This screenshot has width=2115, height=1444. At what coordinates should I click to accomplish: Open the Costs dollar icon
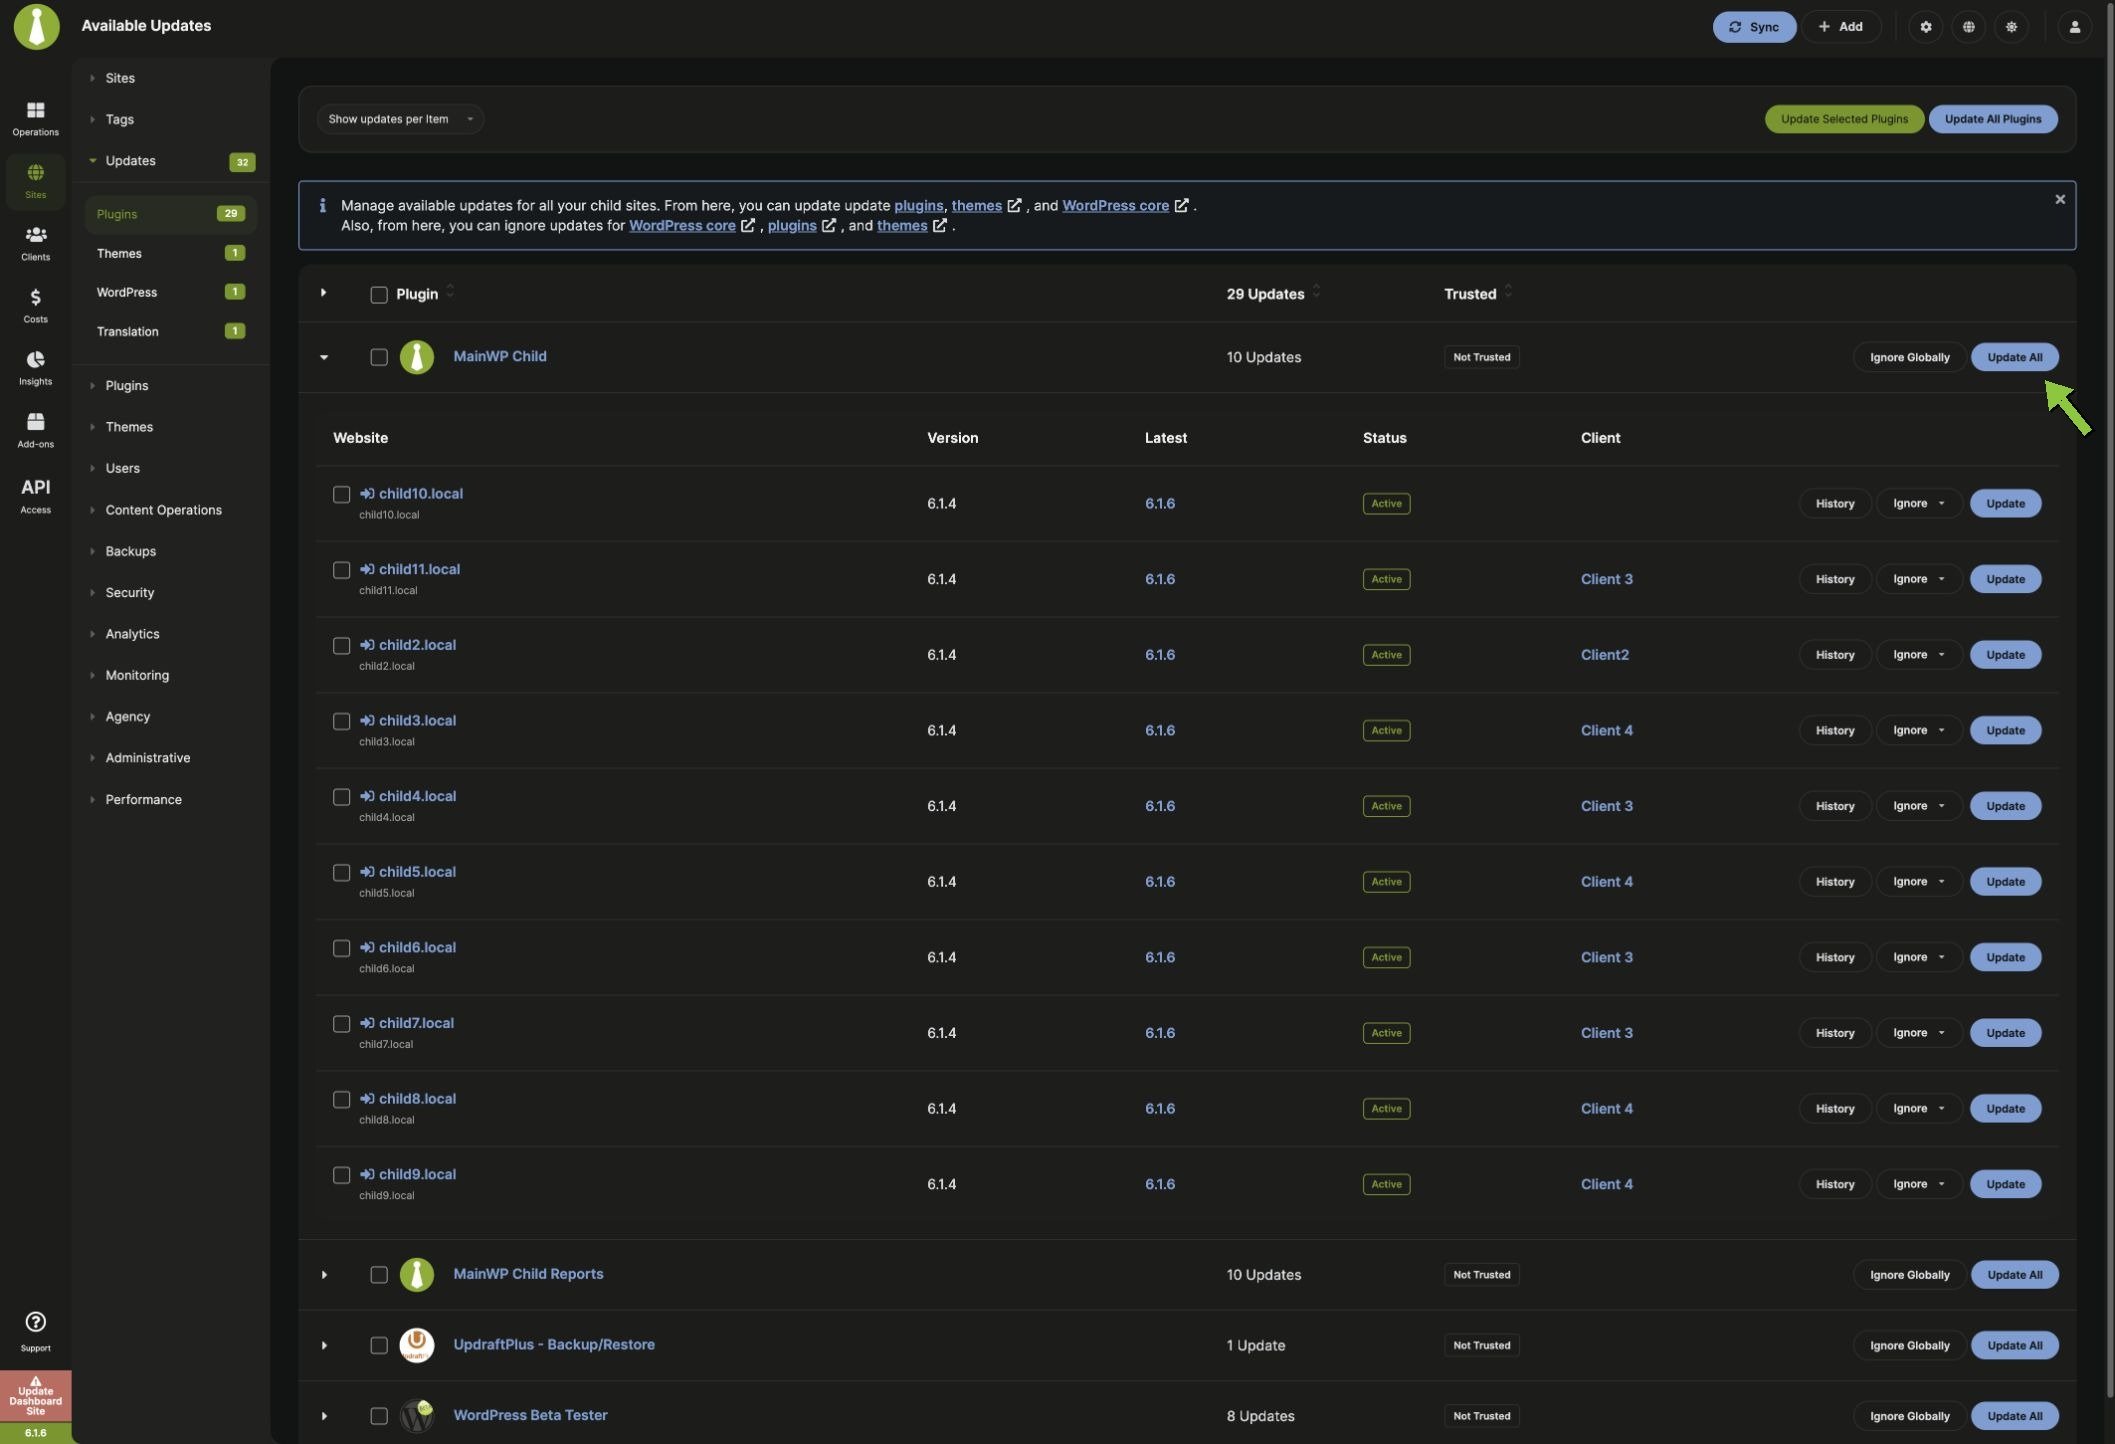35,304
